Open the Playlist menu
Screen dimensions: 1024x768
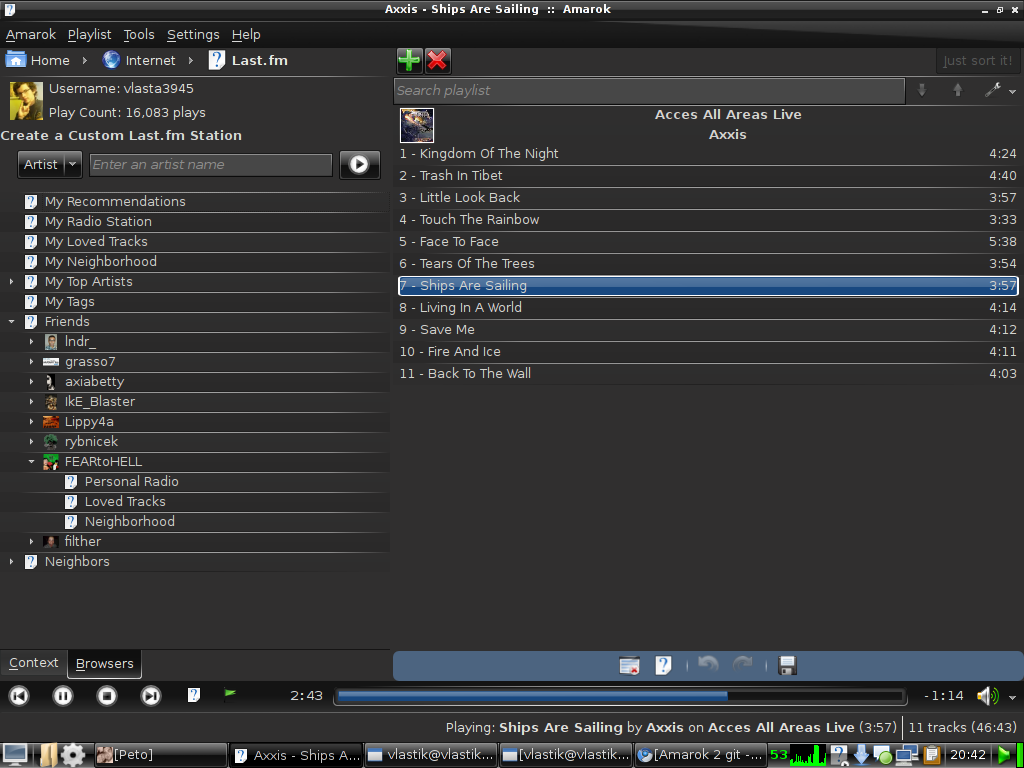[x=89, y=35]
